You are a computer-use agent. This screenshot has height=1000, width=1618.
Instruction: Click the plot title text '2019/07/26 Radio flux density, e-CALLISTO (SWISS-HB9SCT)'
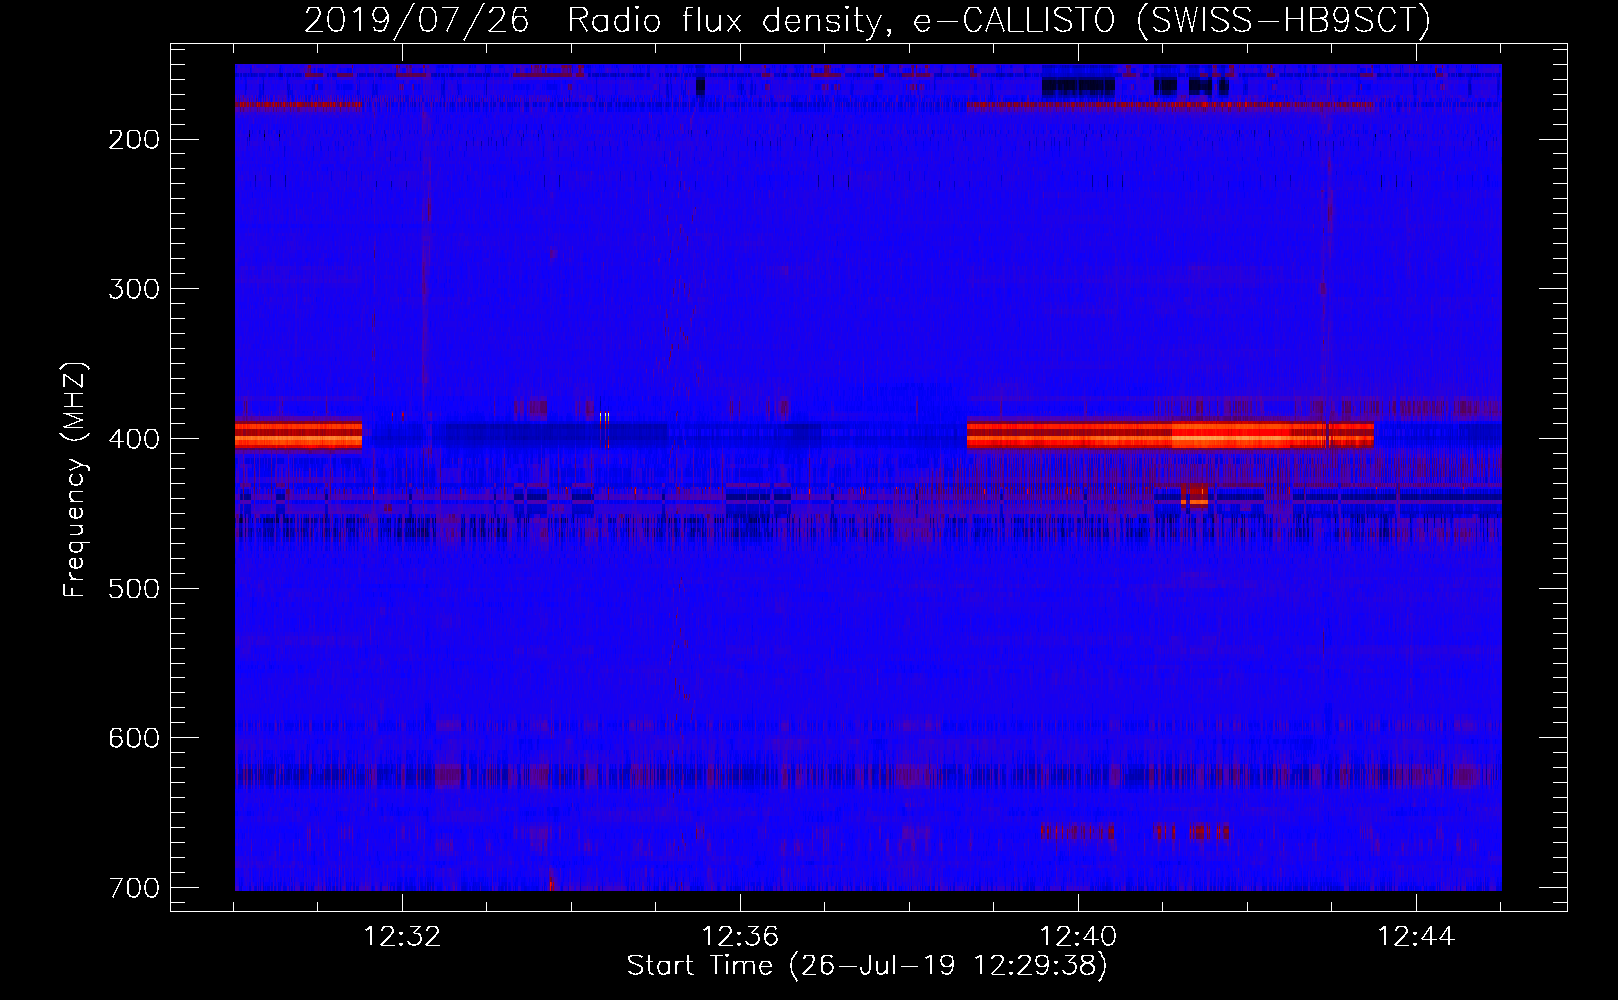(x=867, y=20)
